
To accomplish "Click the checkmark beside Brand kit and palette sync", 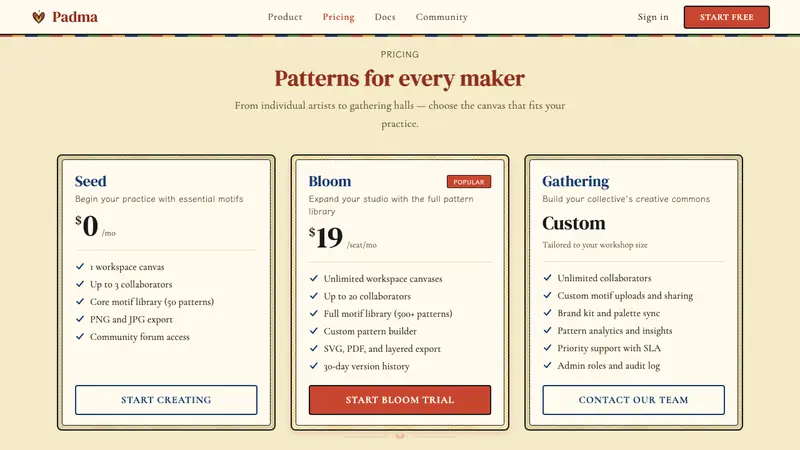I will 547,313.
